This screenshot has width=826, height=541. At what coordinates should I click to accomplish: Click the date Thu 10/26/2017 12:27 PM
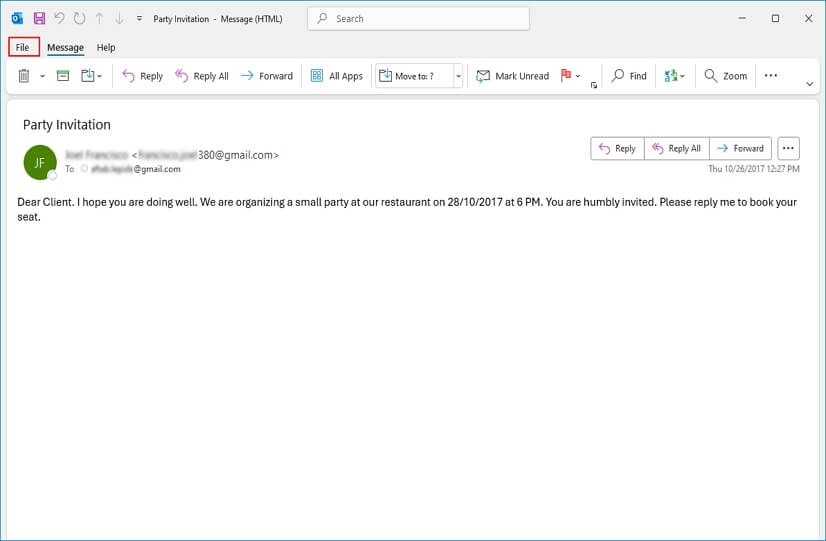coord(753,169)
